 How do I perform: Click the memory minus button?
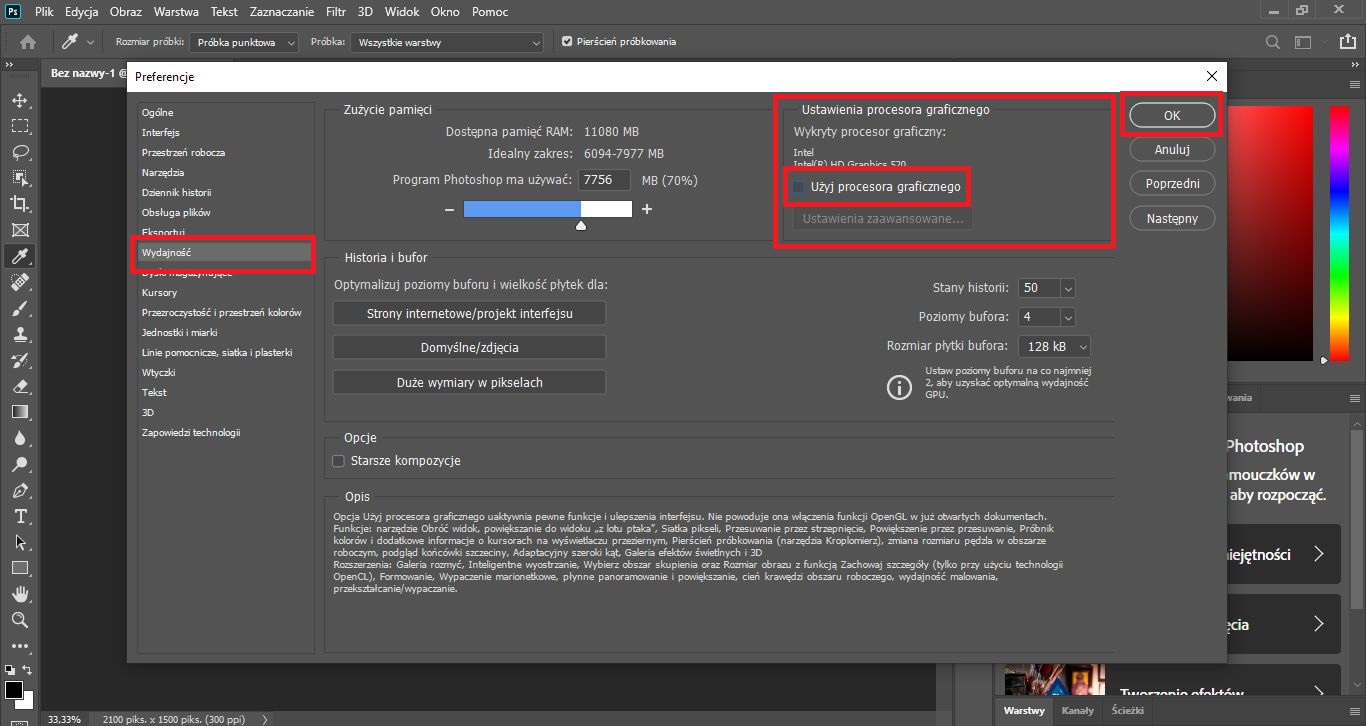449,209
